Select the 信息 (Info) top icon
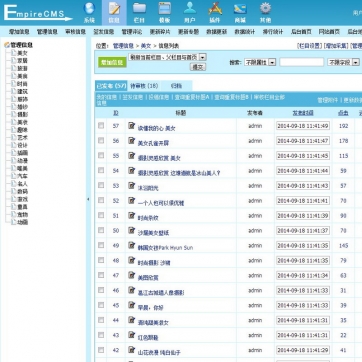362x362 pixels. tap(114, 13)
